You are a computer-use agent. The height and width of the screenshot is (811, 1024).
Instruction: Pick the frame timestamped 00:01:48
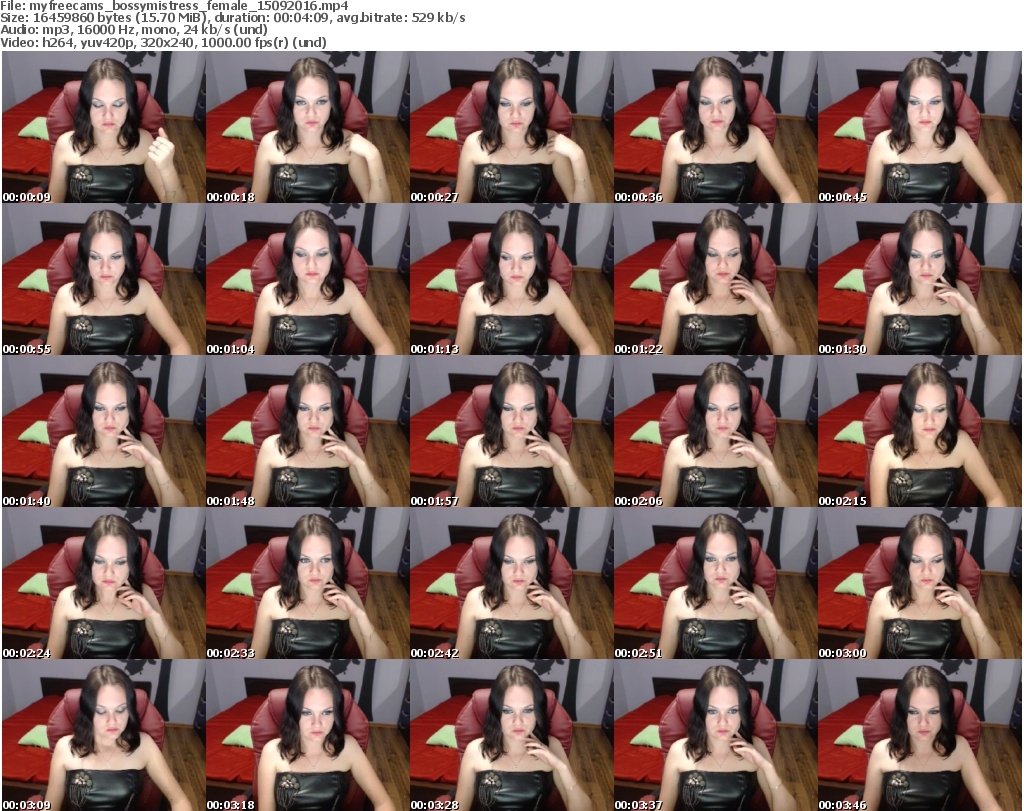[308, 431]
